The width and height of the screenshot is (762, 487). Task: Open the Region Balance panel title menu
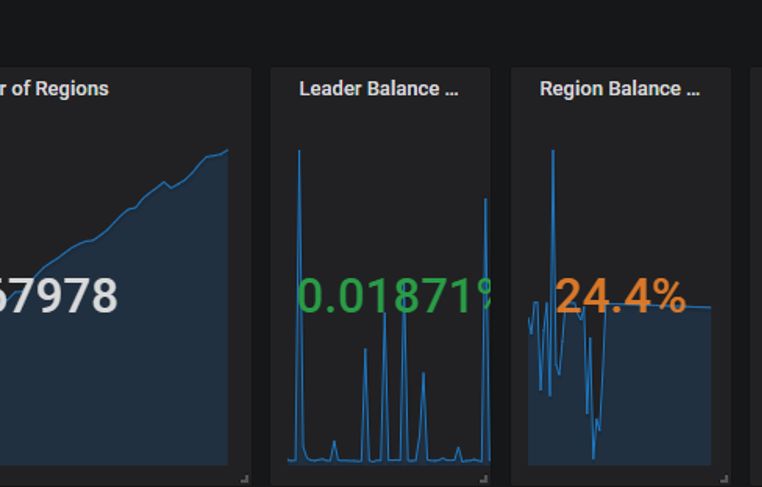point(619,89)
